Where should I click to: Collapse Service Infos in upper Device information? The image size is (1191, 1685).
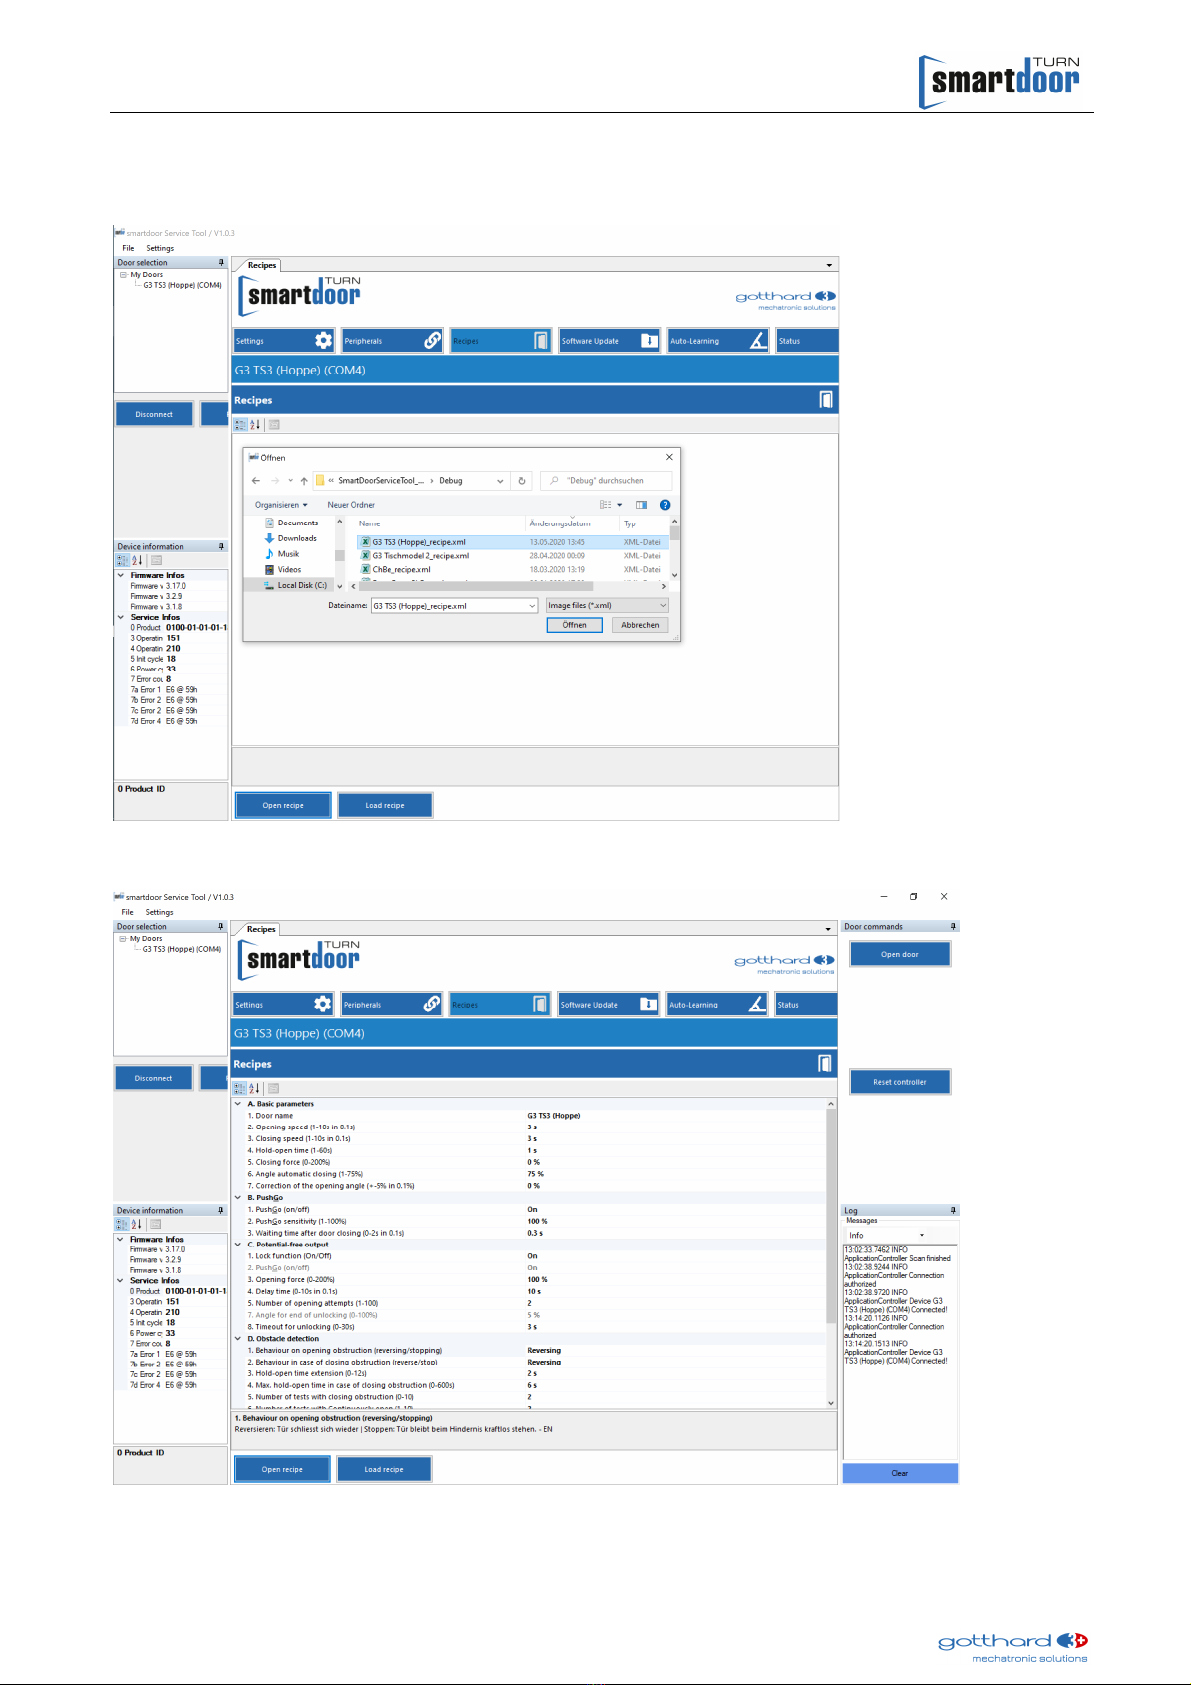[121, 618]
